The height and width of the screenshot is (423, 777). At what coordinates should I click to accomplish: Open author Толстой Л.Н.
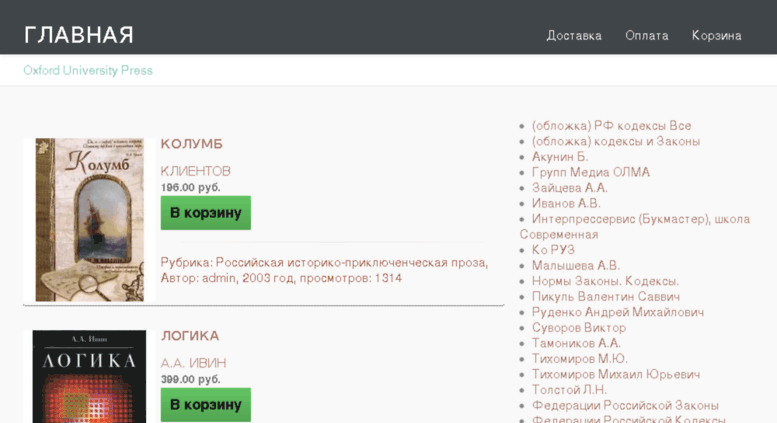(x=569, y=390)
